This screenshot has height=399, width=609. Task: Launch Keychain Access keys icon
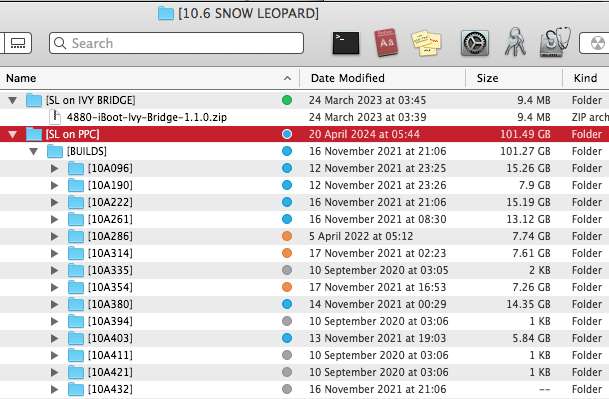click(x=515, y=42)
